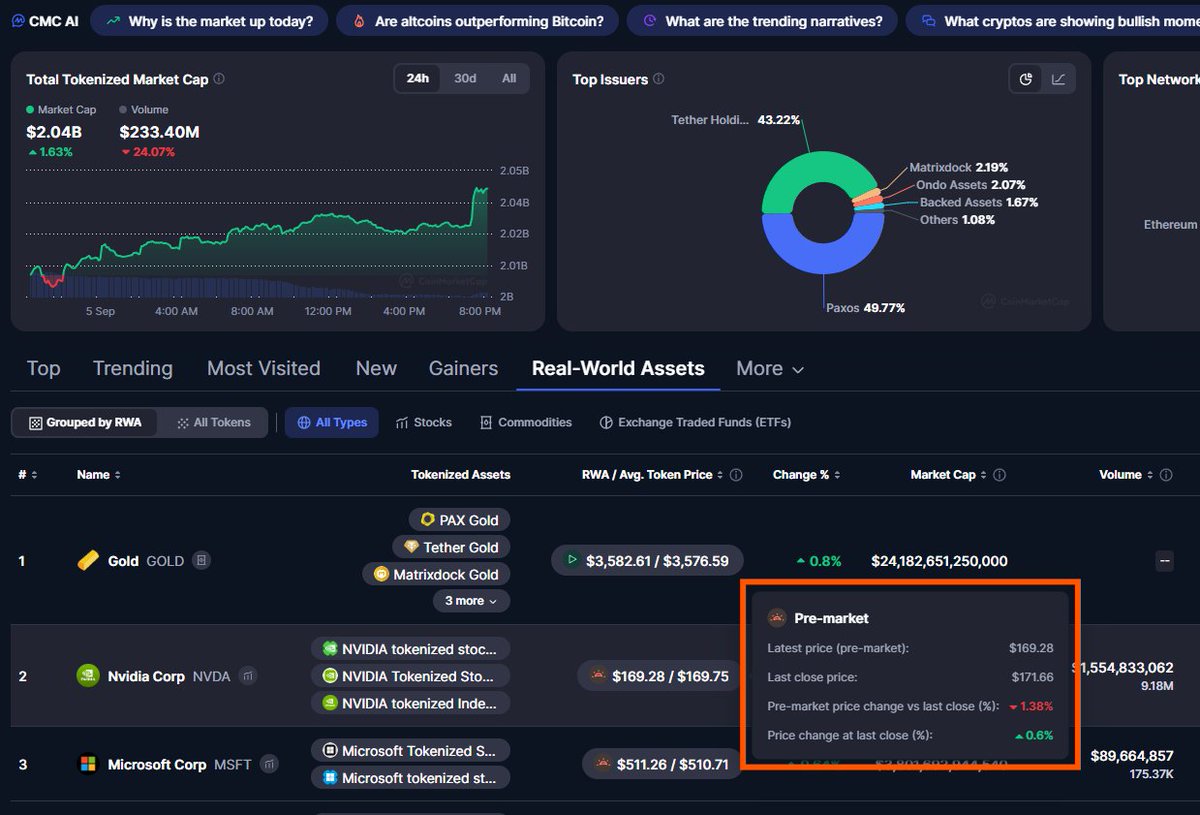Toggle Grouped by RWA view

85,423
